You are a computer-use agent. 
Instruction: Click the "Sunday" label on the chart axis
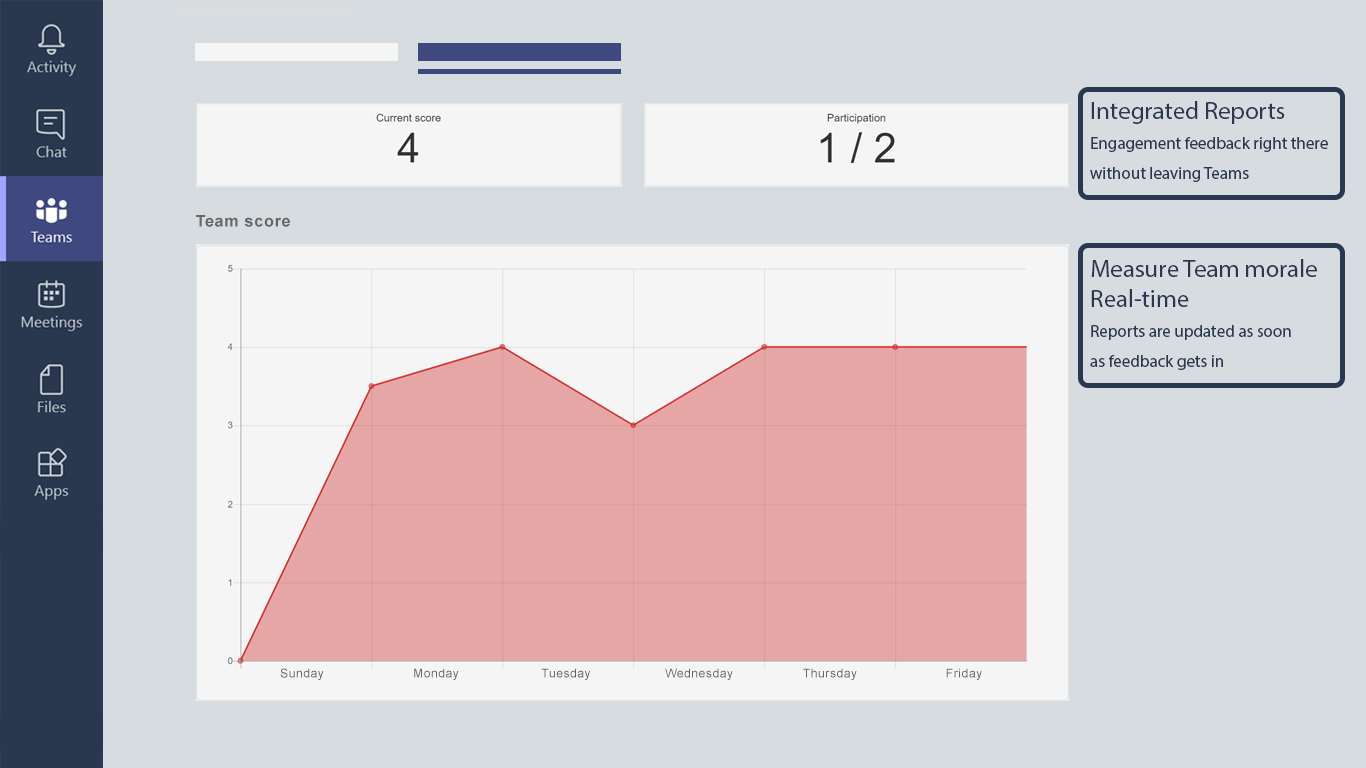click(x=302, y=674)
